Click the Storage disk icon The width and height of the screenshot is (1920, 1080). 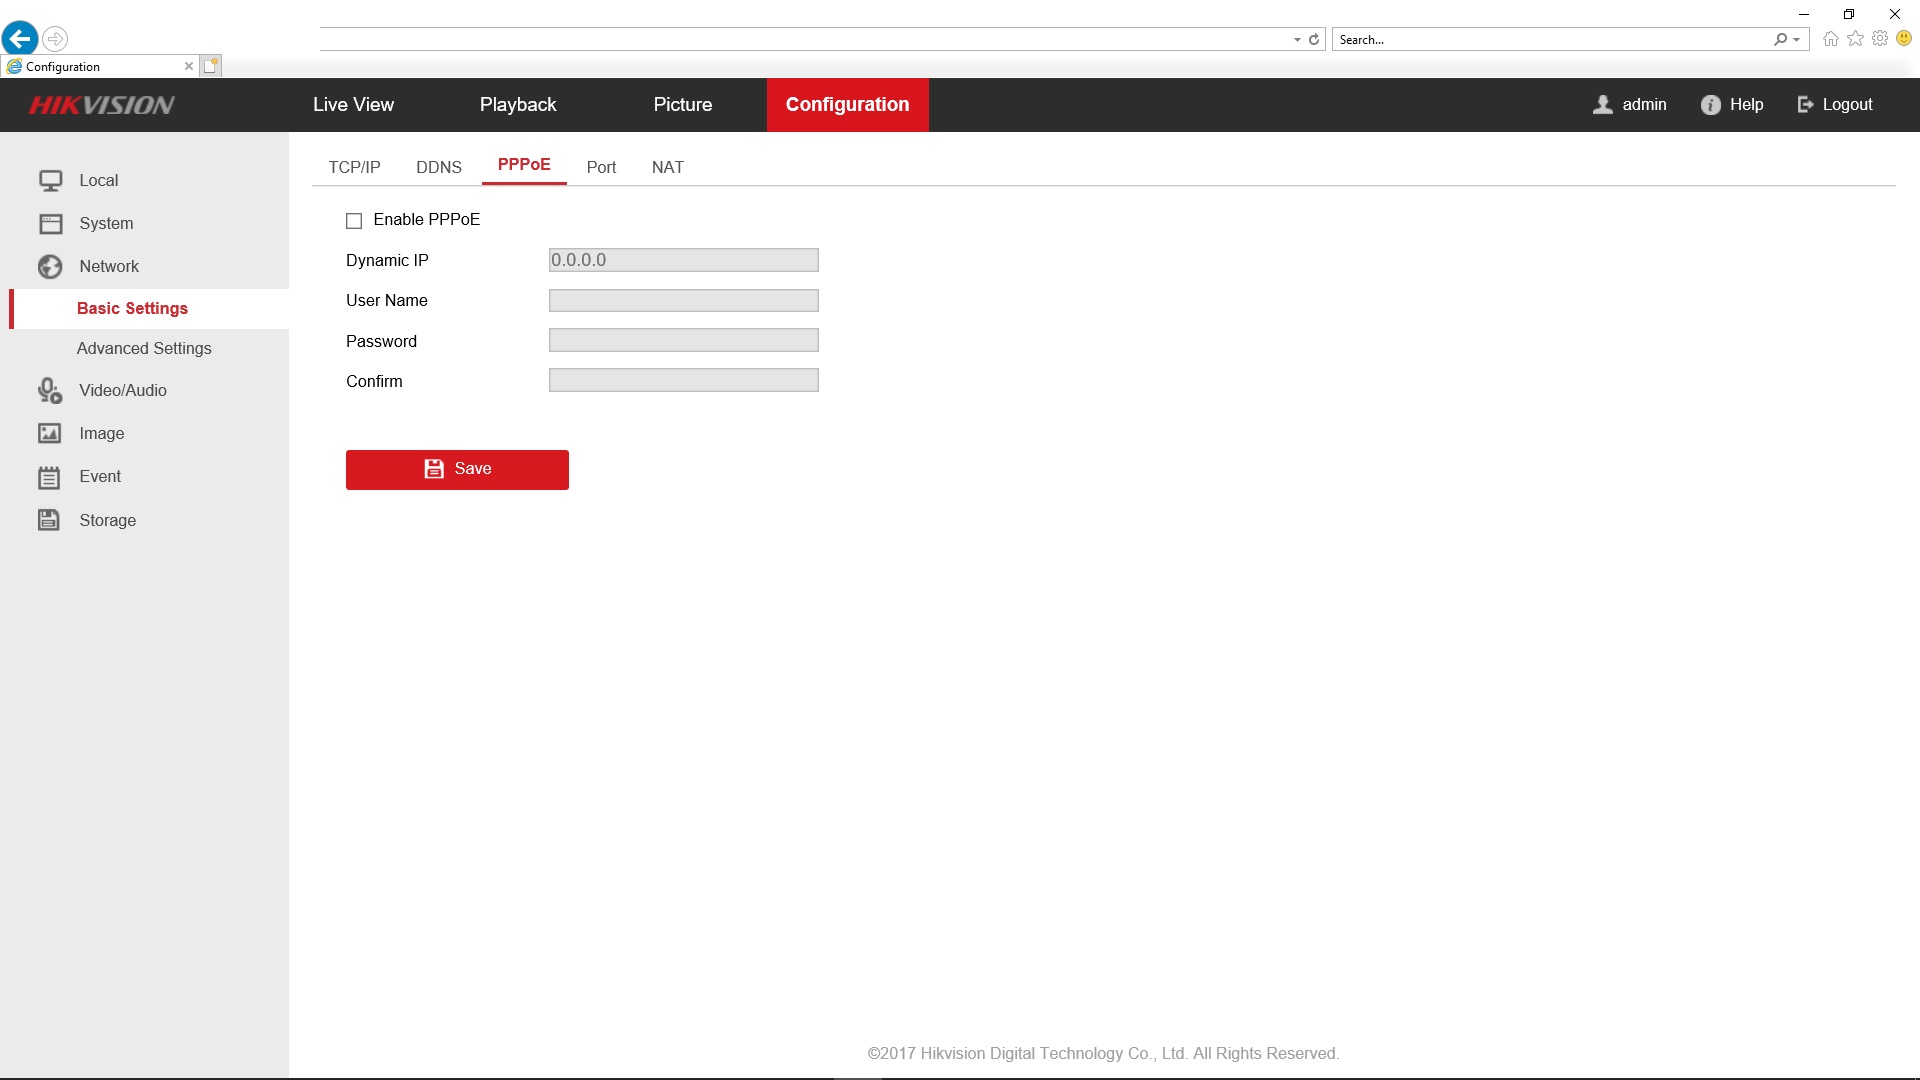[x=50, y=520]
